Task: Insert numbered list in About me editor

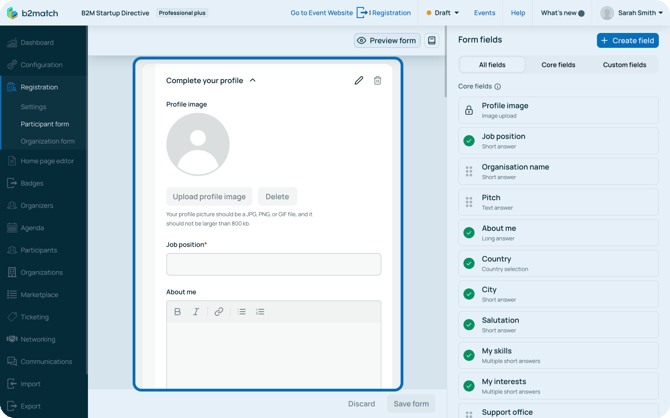Action: click(260, 312)
